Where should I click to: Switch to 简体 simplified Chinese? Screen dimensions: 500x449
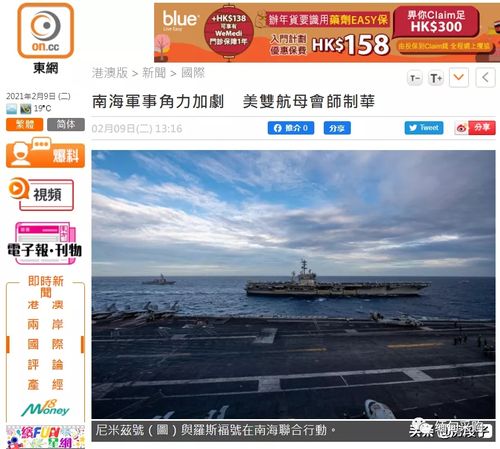66,124
